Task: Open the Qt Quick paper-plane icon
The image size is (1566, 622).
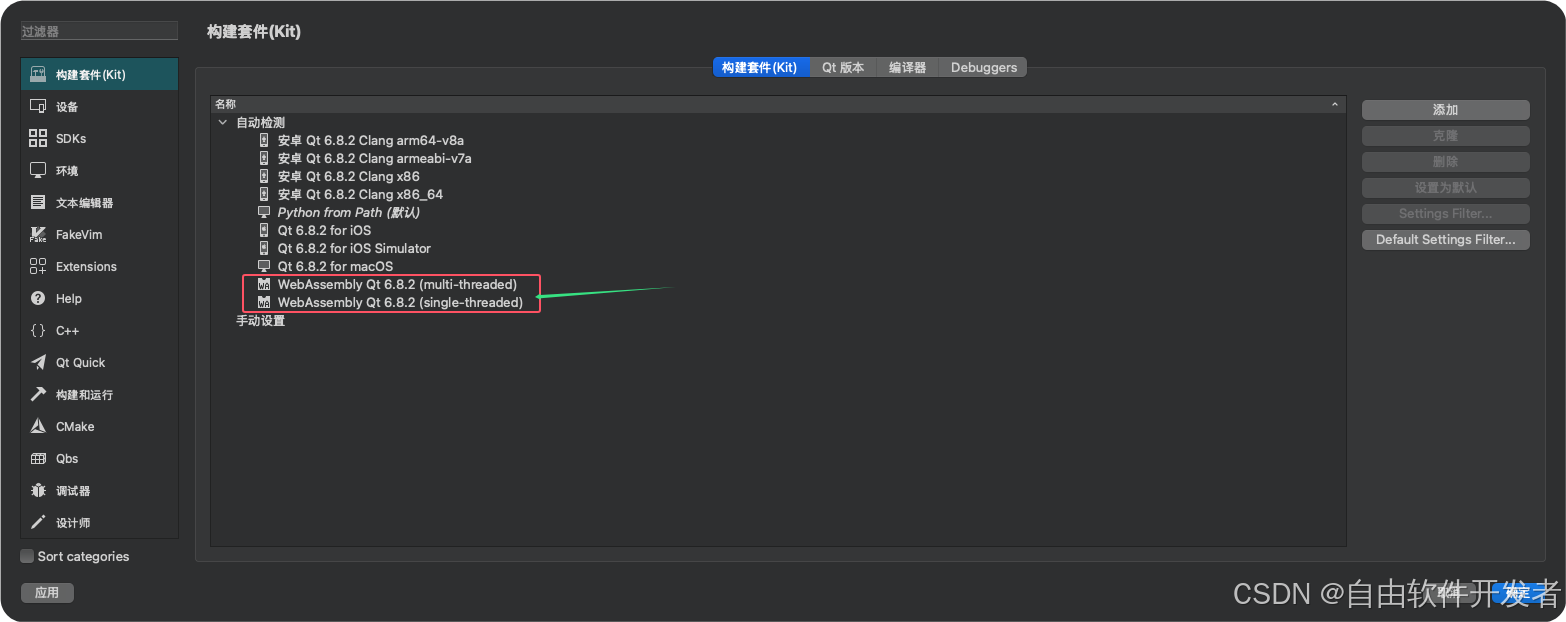Action: (38, 363)
